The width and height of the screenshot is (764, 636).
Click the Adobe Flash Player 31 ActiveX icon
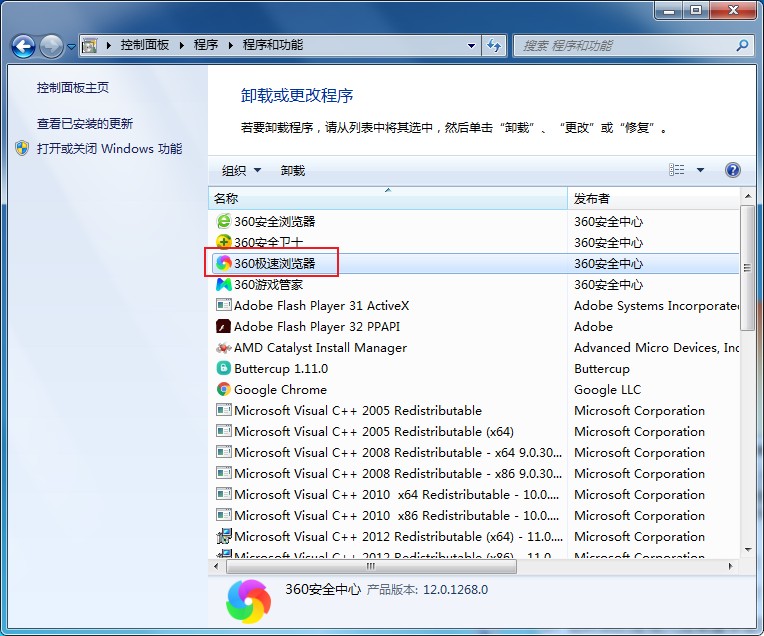(x=223, y=305)
